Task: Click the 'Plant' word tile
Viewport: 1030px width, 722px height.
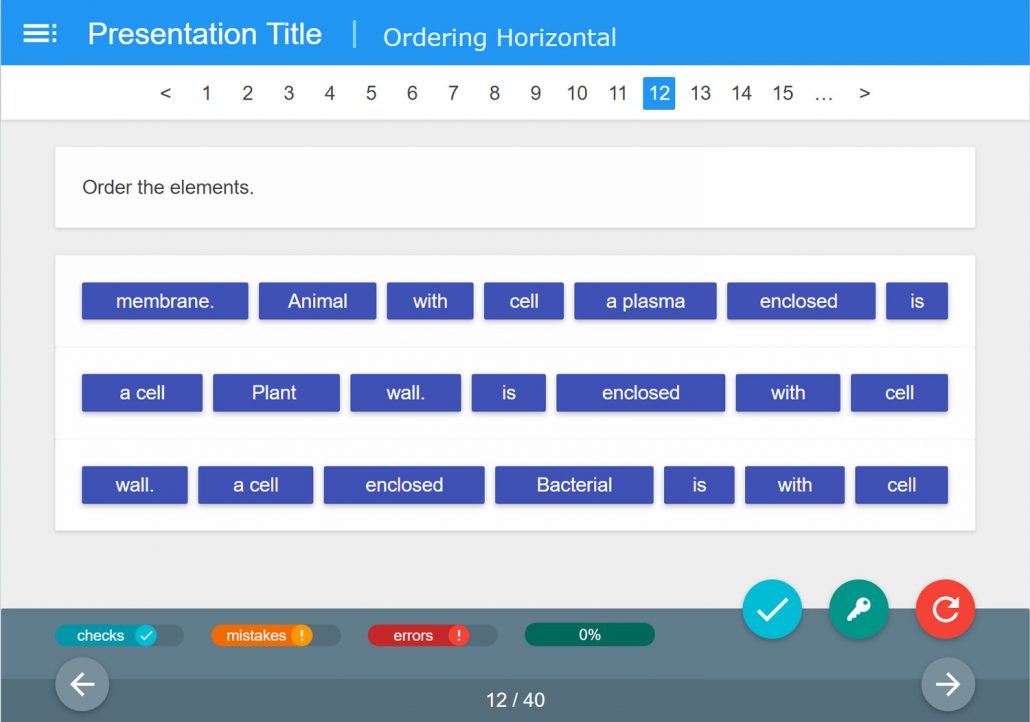Action: 276,393
